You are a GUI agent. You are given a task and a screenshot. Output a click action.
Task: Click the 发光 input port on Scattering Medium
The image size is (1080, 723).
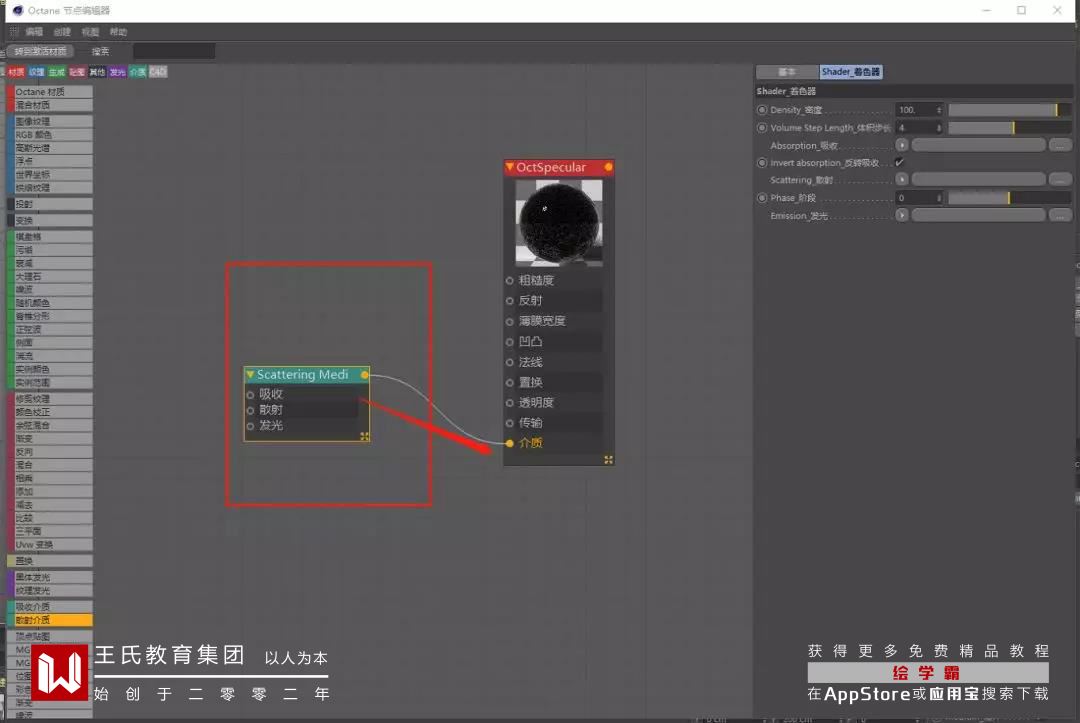(x=250, y=426)
